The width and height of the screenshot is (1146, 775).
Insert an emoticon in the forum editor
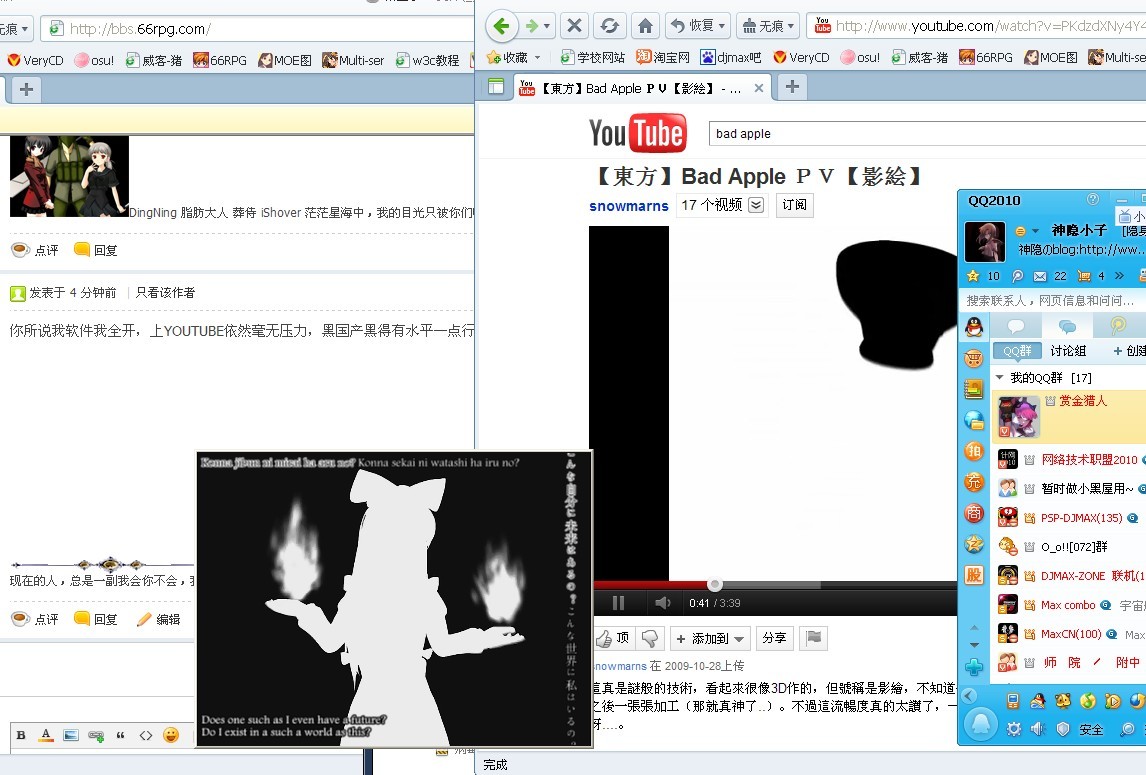(x=171, y=736)
